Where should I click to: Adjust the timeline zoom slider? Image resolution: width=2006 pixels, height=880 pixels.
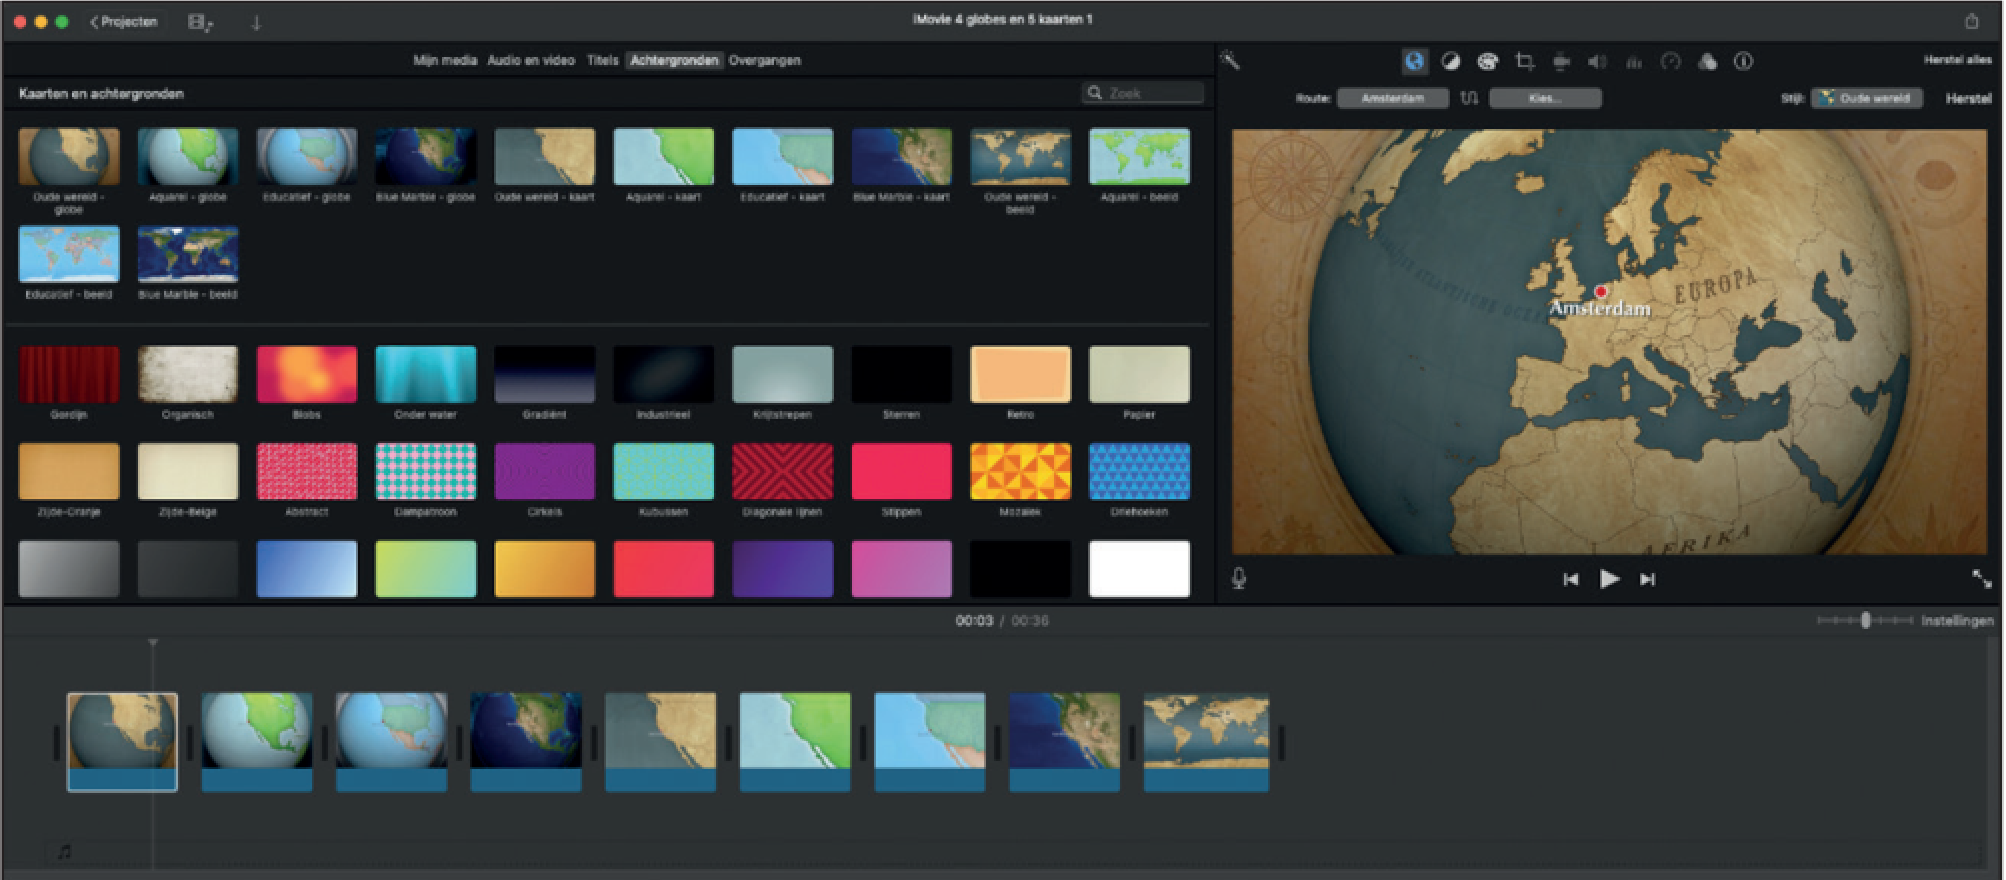(1865, 621)
